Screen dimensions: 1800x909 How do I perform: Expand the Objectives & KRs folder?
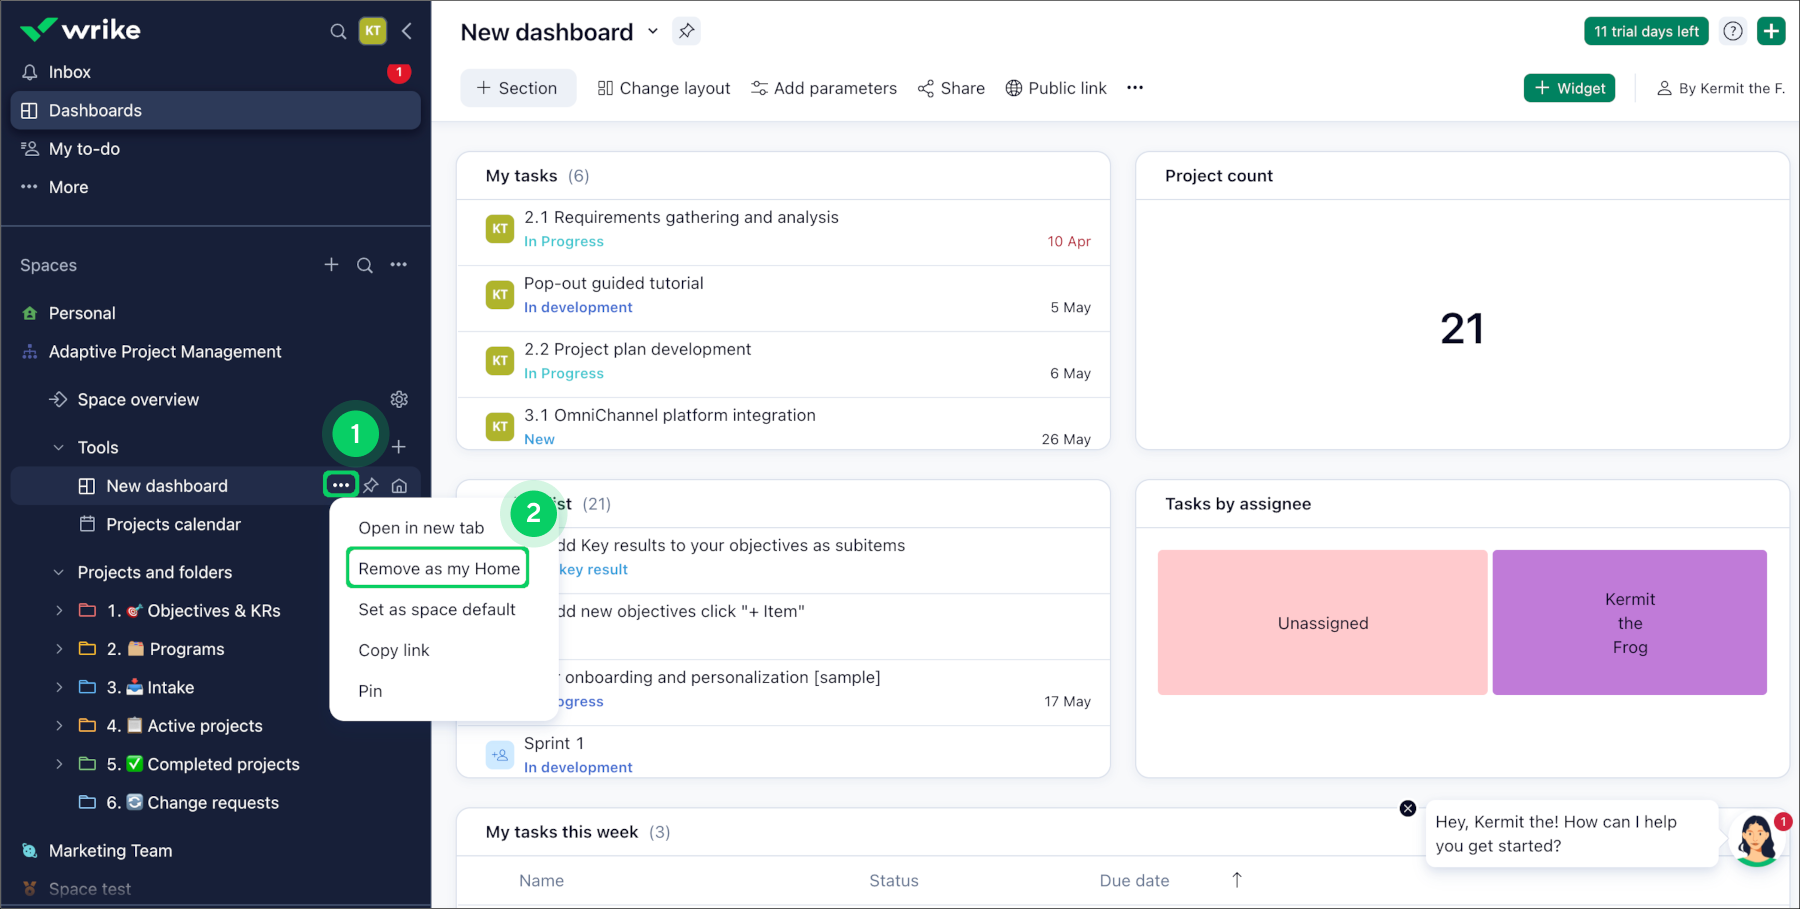coord(59,611)
